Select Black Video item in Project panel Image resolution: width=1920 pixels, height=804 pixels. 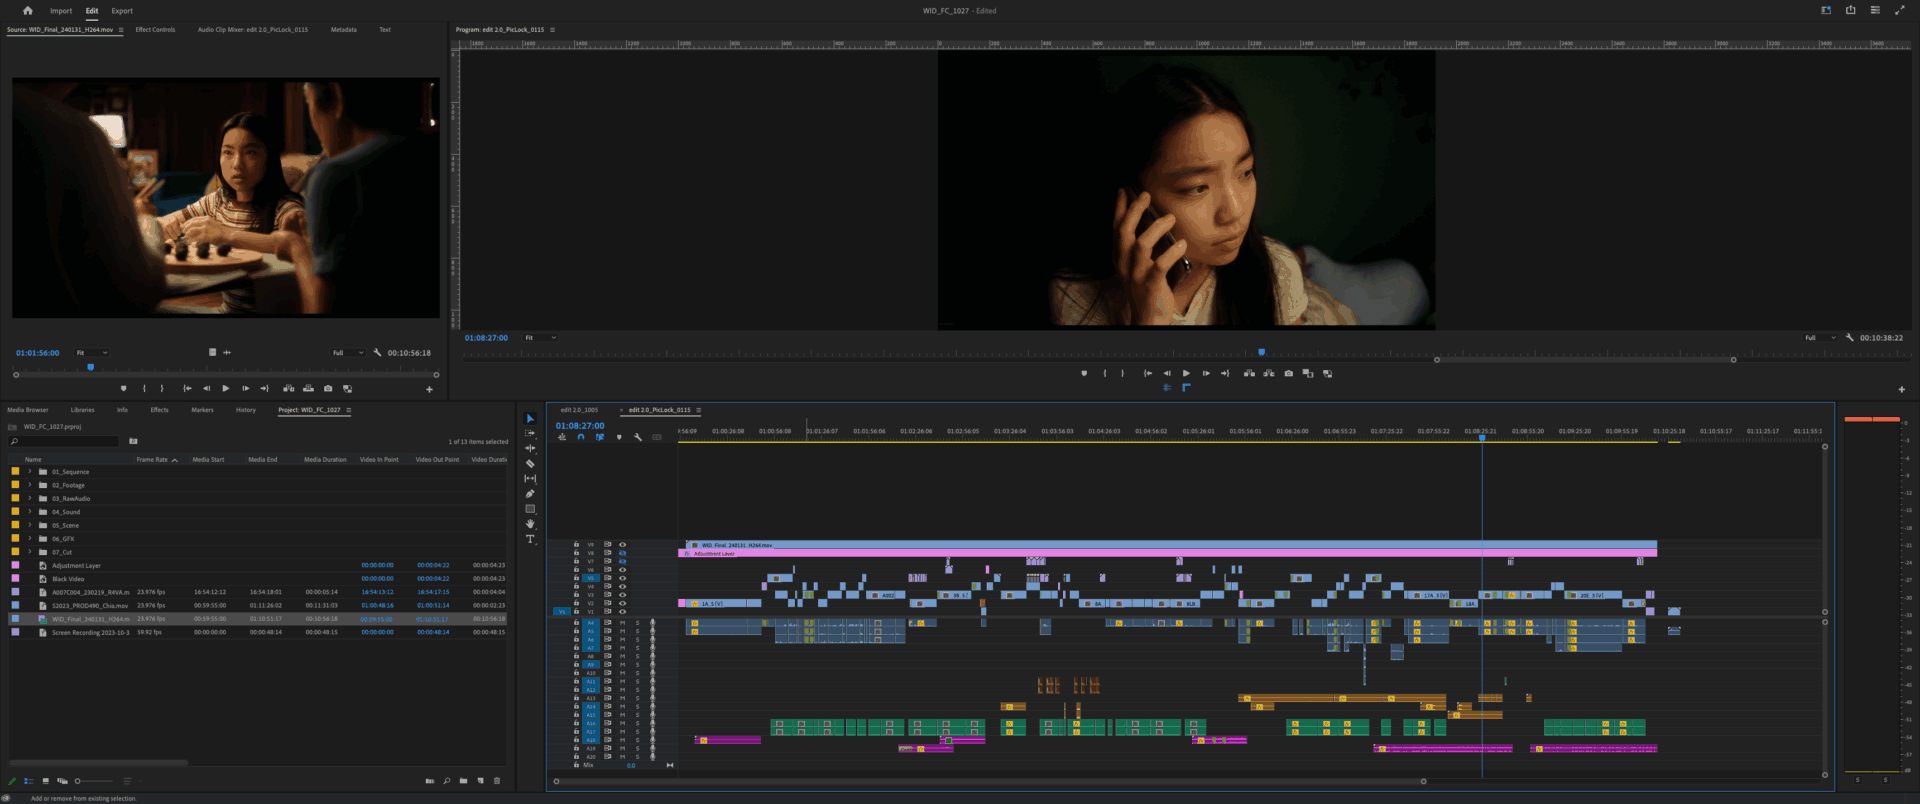68,579
